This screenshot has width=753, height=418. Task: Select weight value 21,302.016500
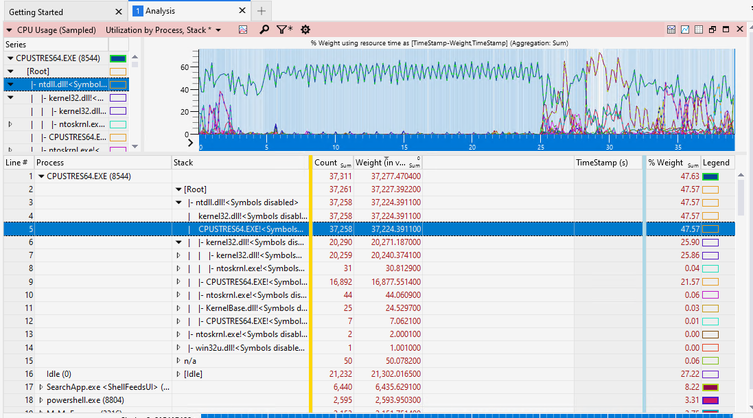coord(396,374)
